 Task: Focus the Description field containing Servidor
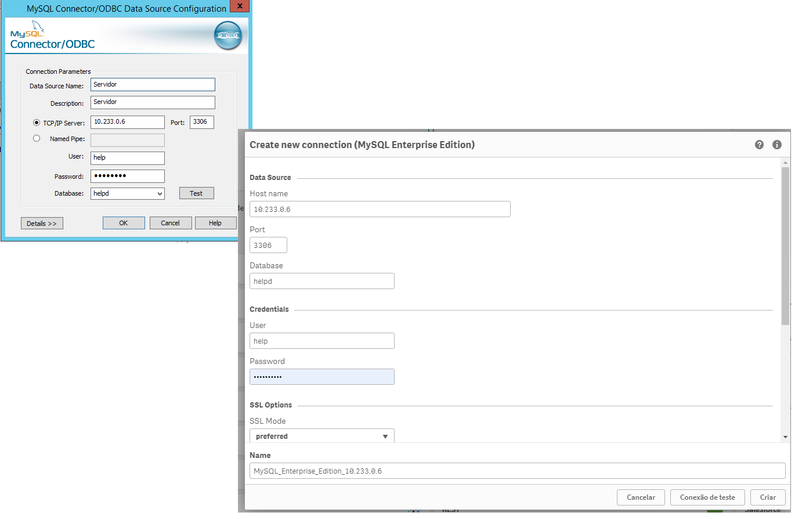tap(153, 102)
